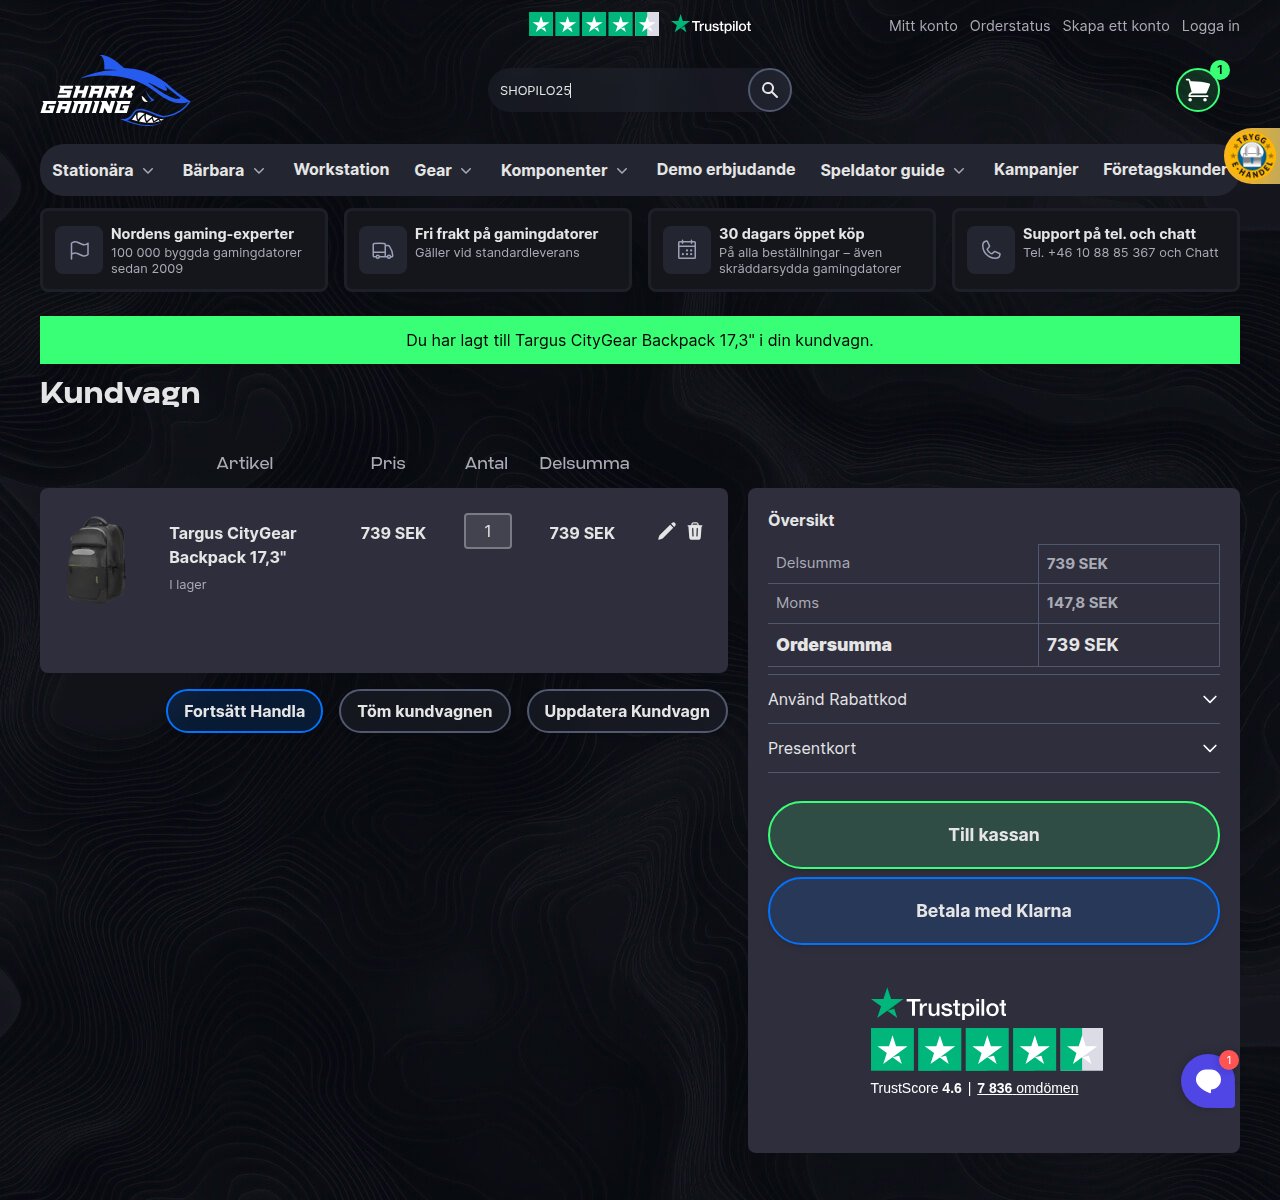
Task: Expand the Gear dropdown
Action: 443,170
